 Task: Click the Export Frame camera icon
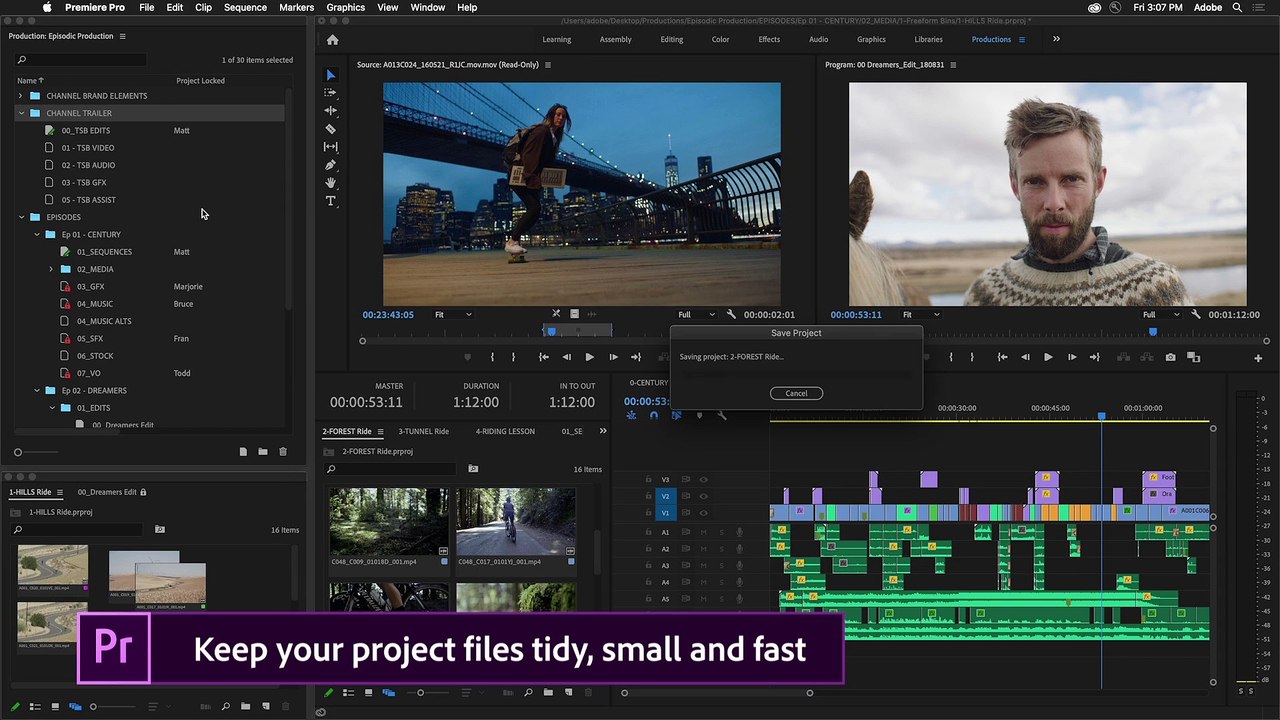1170,357
